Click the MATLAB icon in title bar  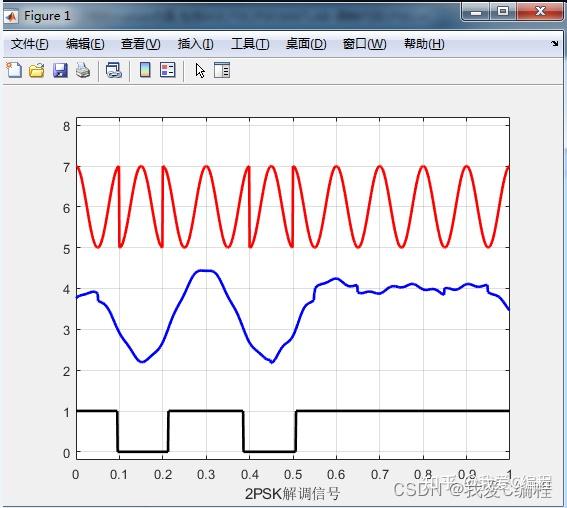click(11, 16)
